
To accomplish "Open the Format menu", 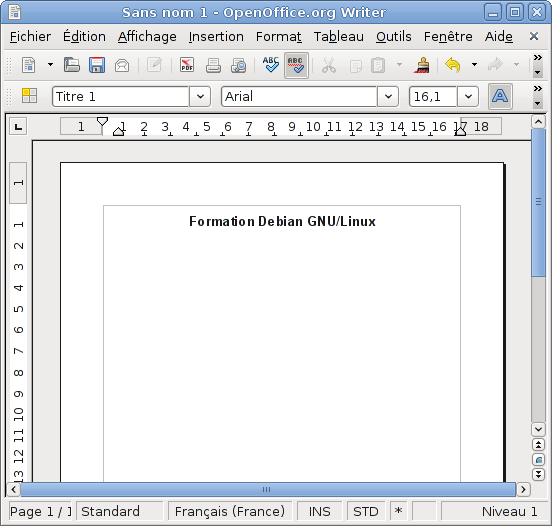I will (278, 37).
